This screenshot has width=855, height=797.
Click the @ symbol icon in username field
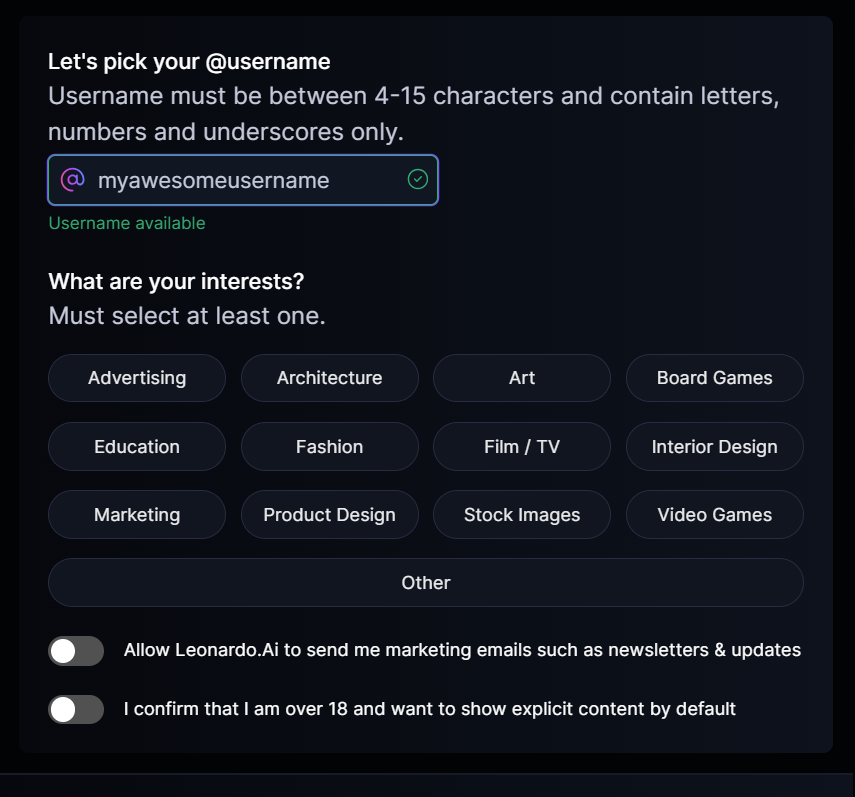(72, 180)
